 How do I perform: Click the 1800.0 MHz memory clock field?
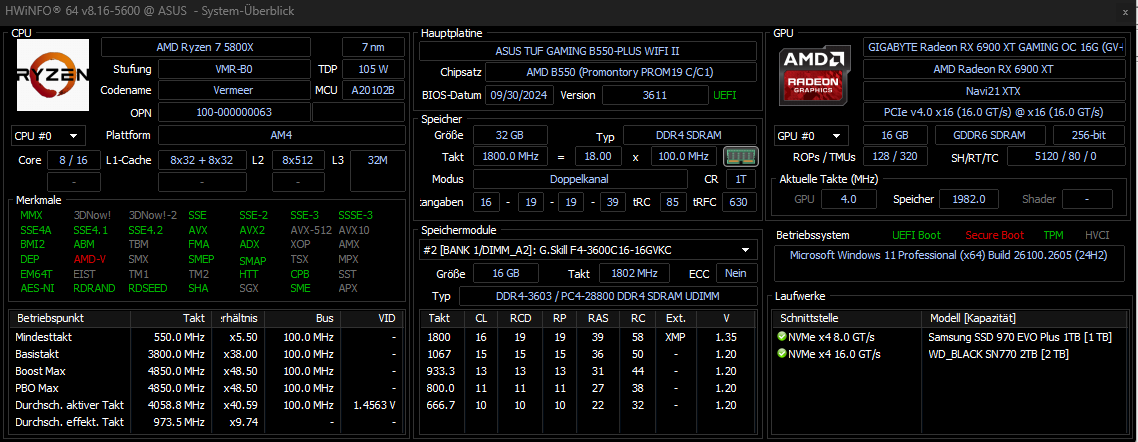[509, 157]
